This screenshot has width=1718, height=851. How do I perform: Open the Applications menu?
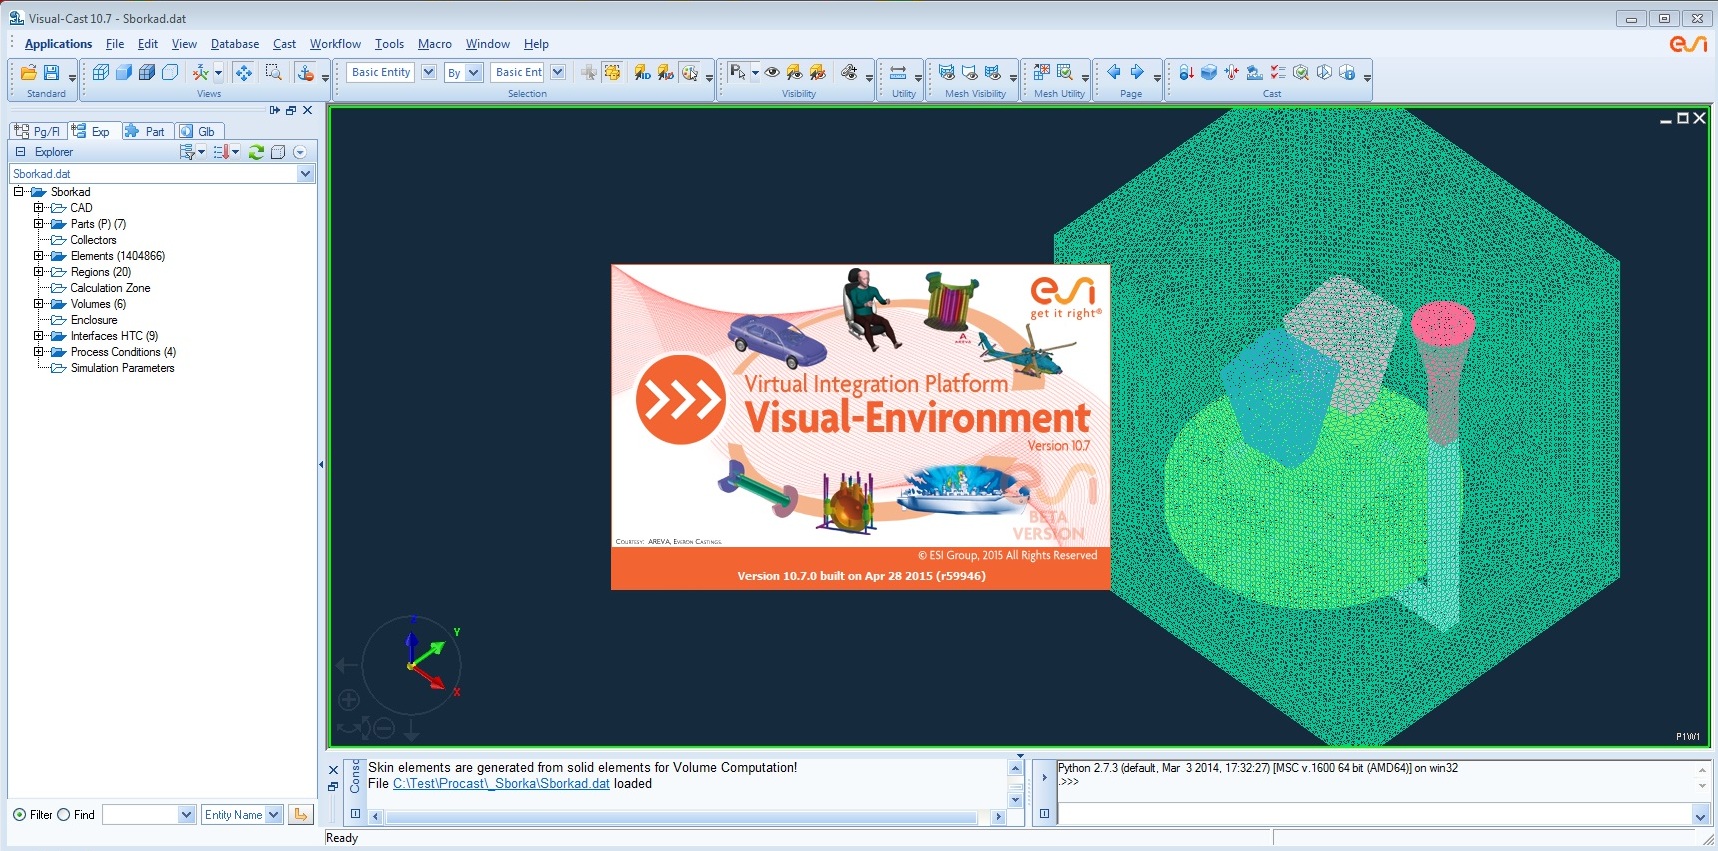click(58, 44)
